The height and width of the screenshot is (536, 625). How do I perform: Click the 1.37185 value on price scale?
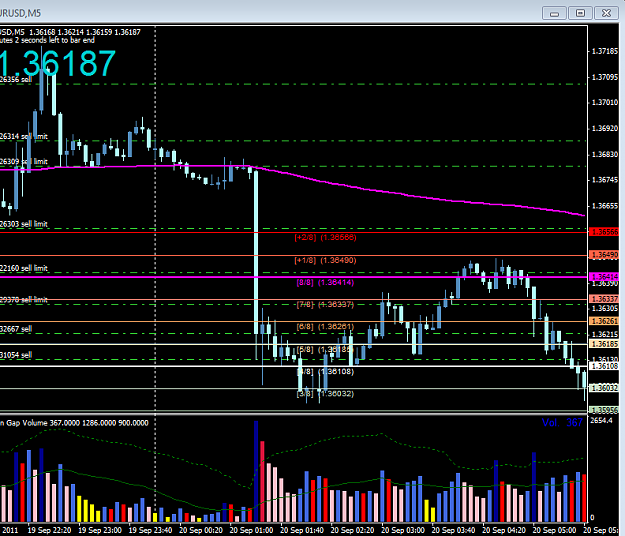click(x=605, y=51)
